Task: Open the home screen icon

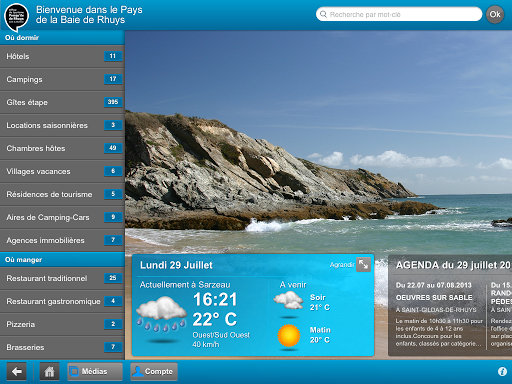Action: (x=49, y=371)
